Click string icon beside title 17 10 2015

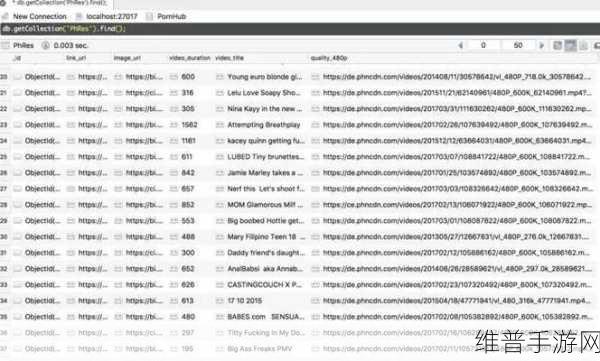(x=220, y=301)
